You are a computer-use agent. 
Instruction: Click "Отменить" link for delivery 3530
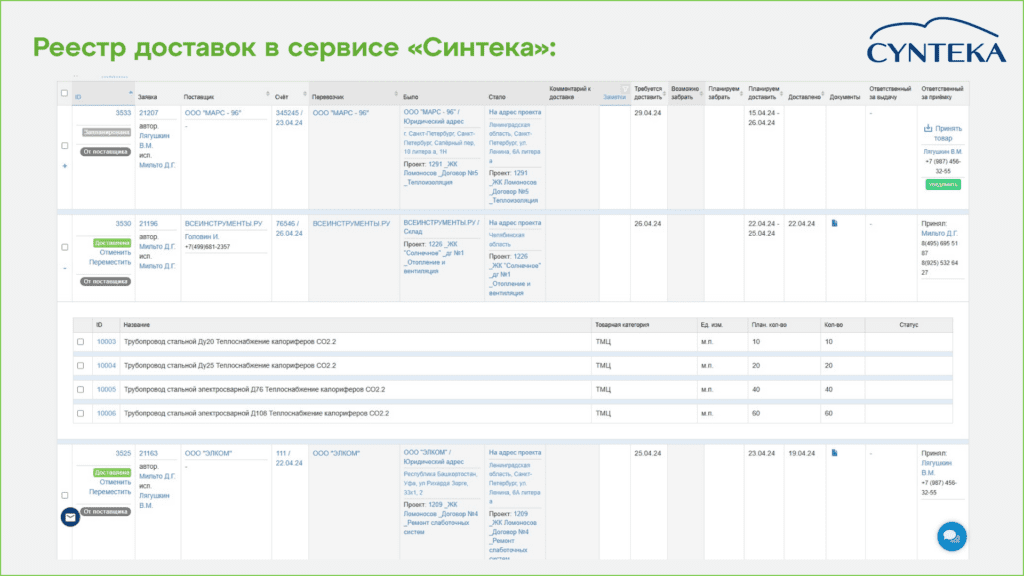pos(115,252)
